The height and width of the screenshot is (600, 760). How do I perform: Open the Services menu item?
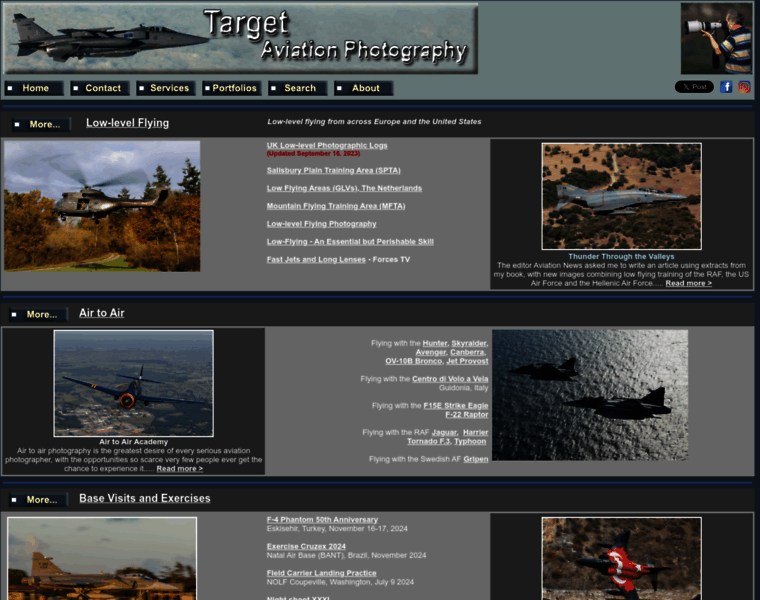(x=166, y=88)
